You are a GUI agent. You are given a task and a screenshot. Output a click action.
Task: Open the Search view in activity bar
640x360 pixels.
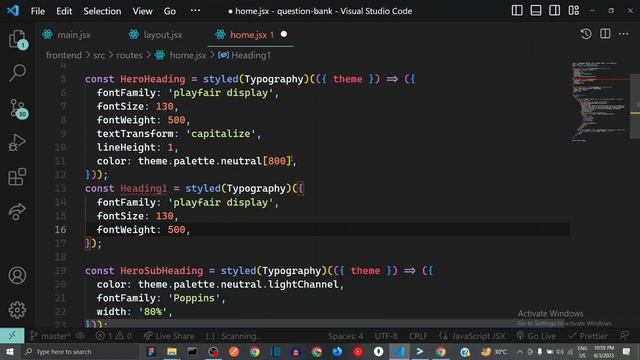[18, 73]
